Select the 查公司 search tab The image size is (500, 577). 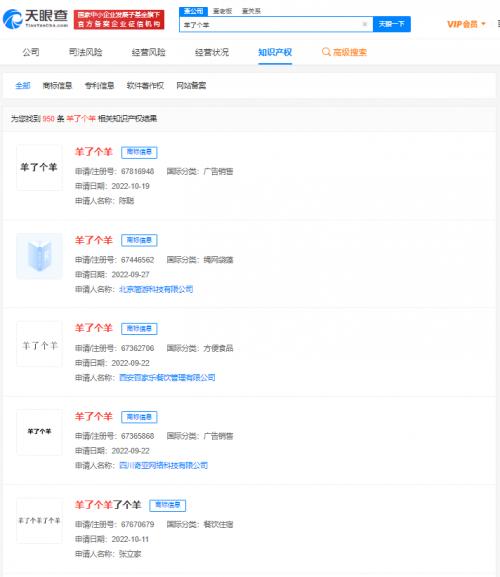[x=194, y=11]
